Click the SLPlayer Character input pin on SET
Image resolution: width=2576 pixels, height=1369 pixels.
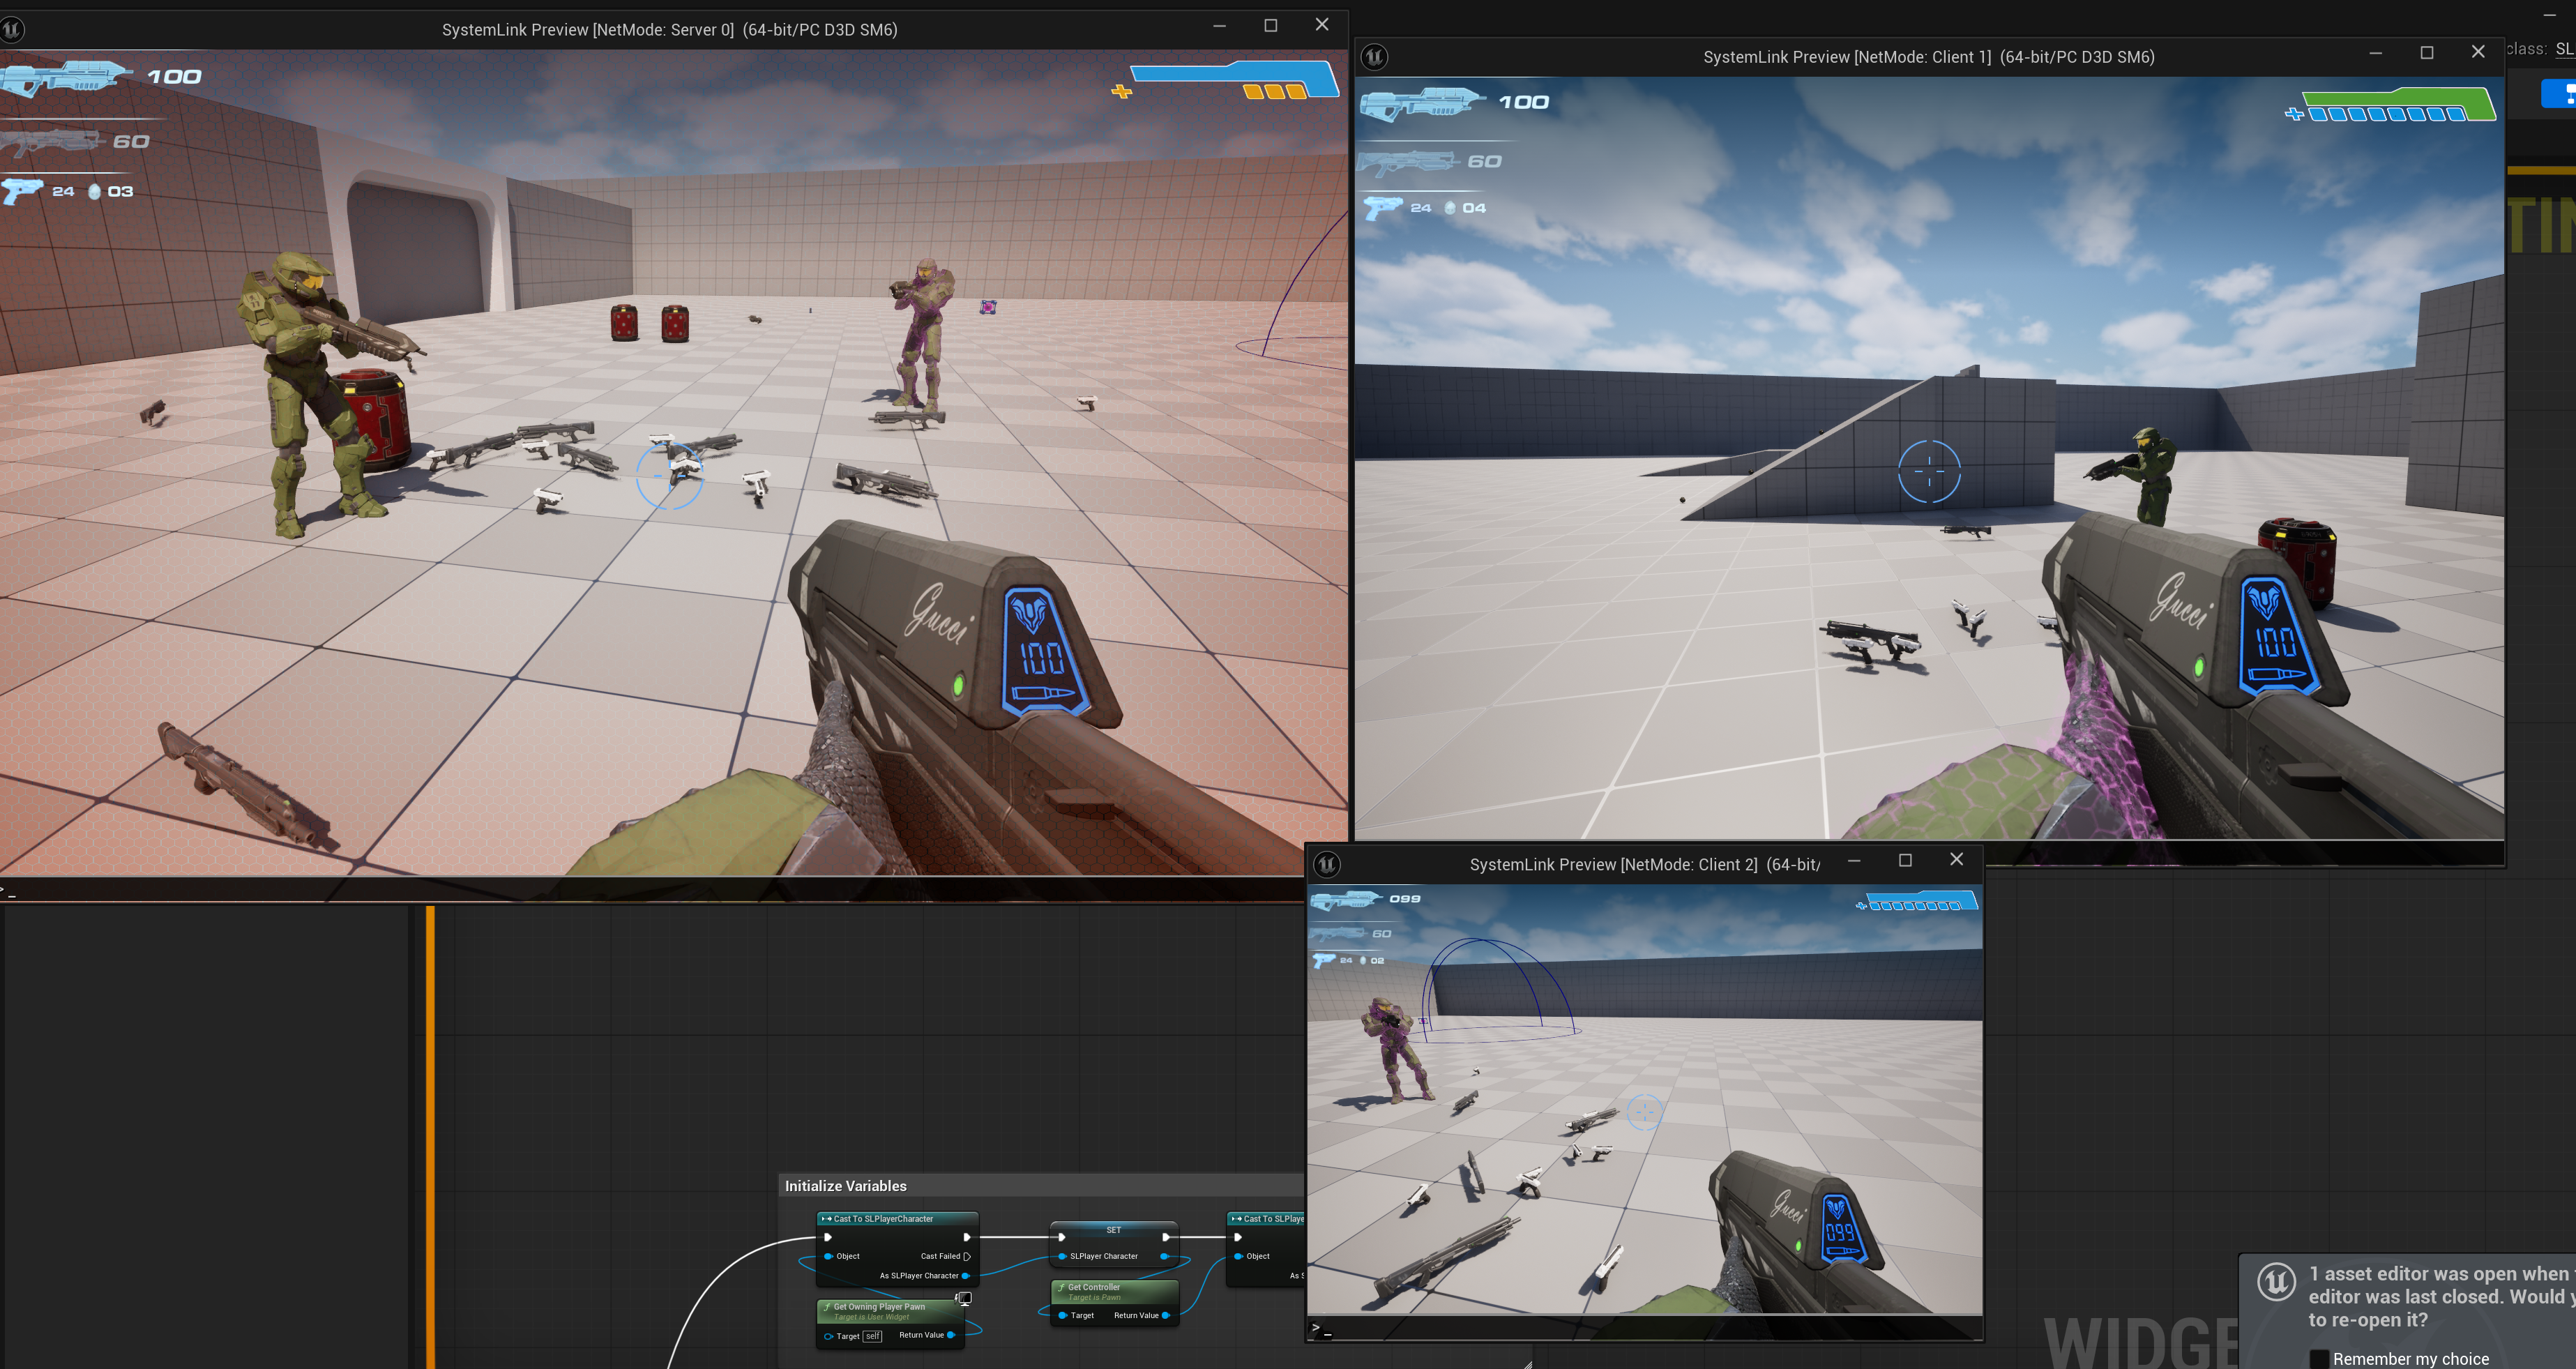click(x=1062, y=1256)
